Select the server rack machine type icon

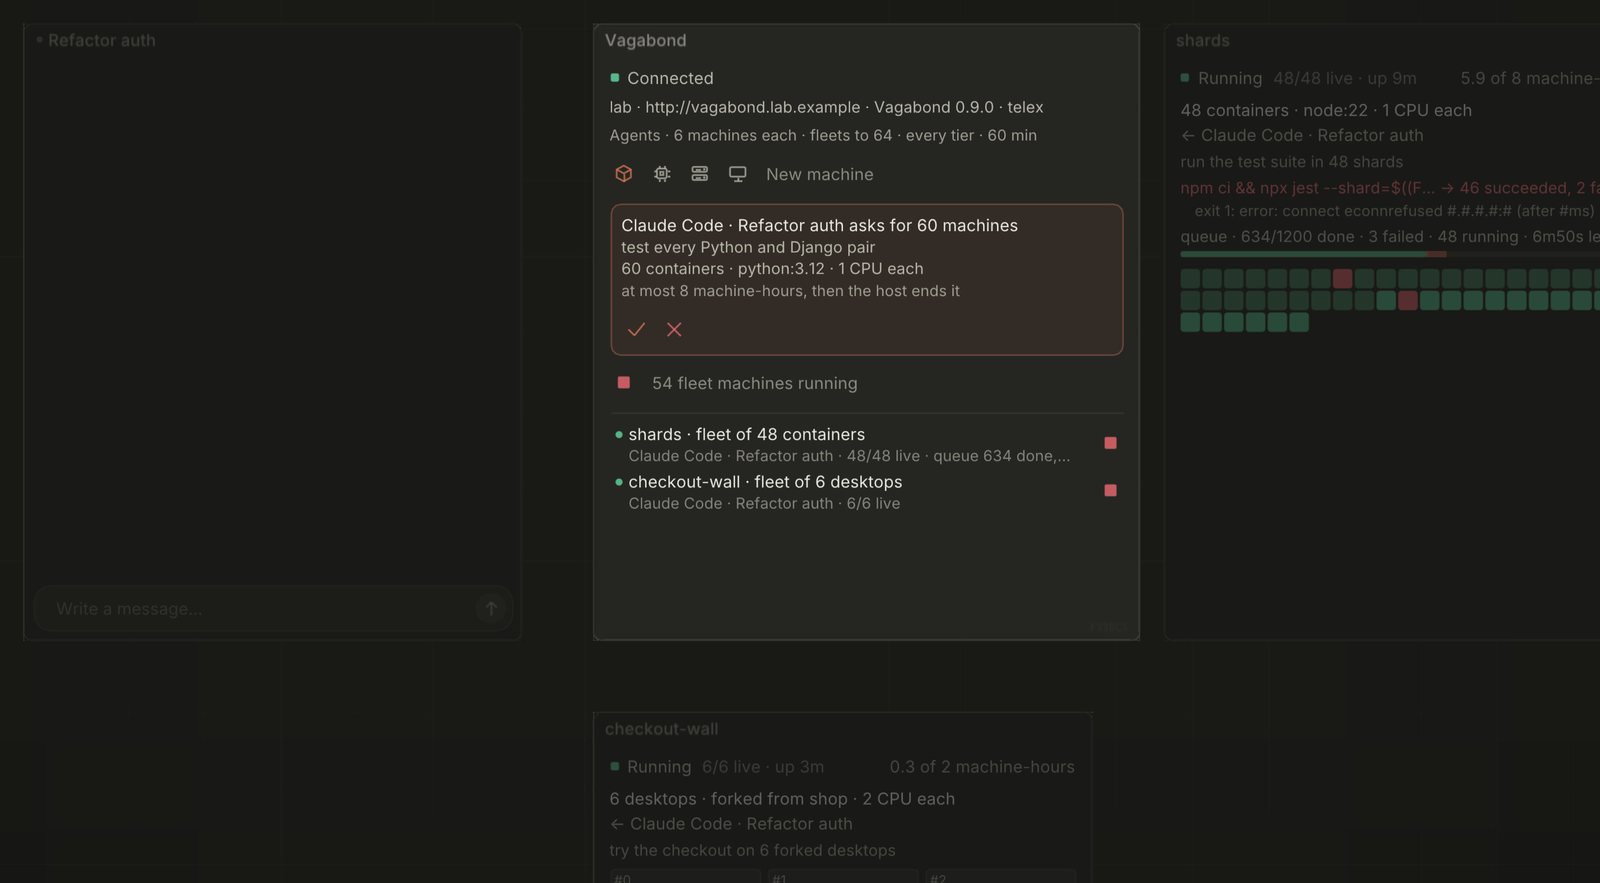(x=700, y=174)
